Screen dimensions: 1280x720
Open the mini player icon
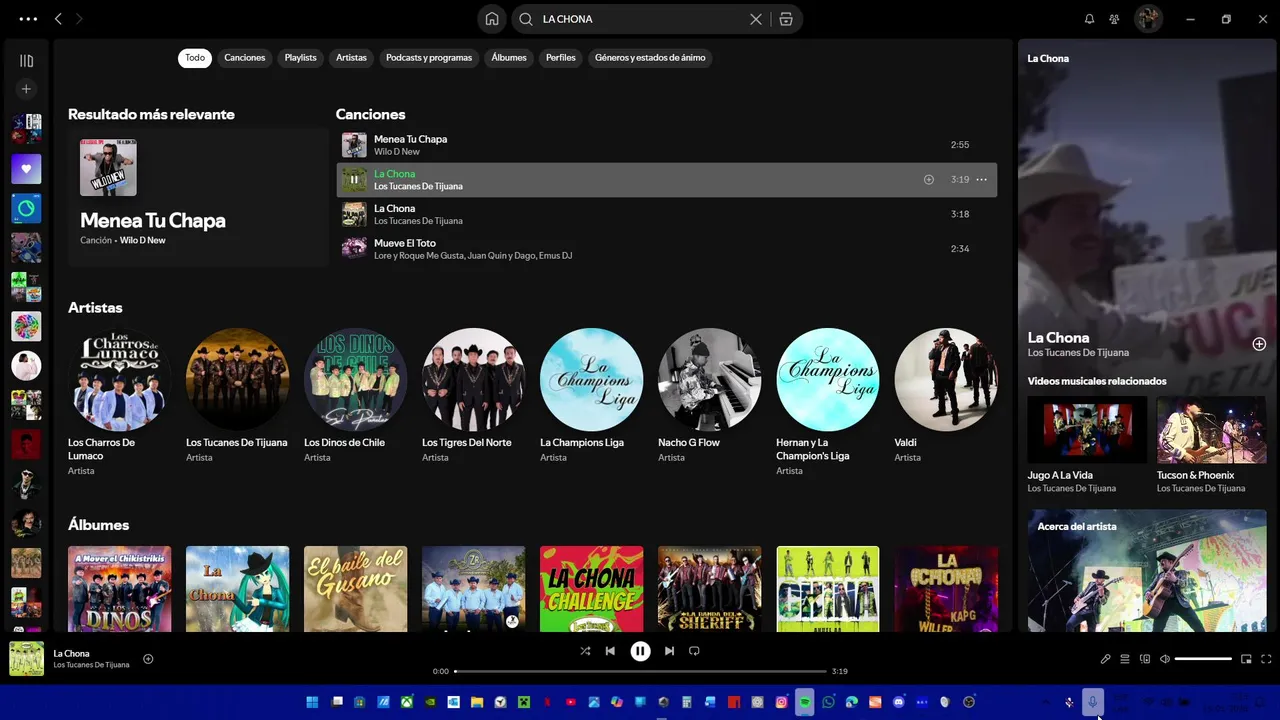pyautogui.click(x=1246, y=659)
